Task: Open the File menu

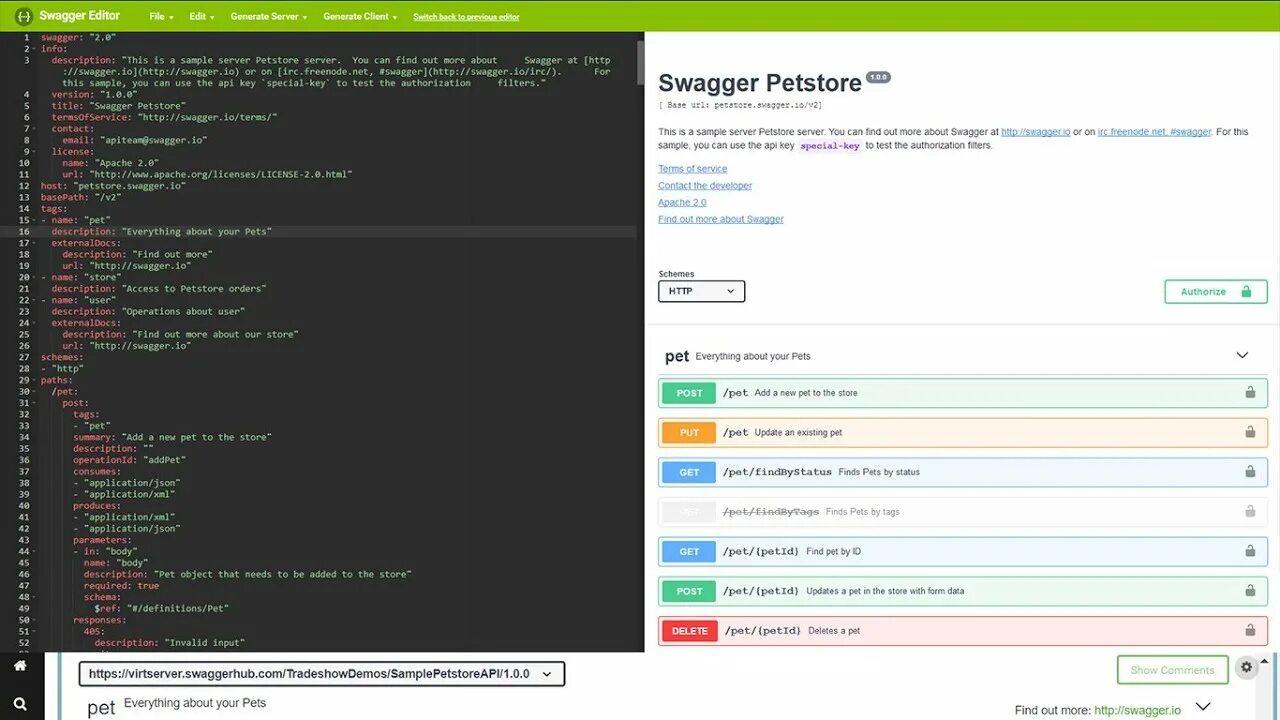Action: tap(161, 17)
